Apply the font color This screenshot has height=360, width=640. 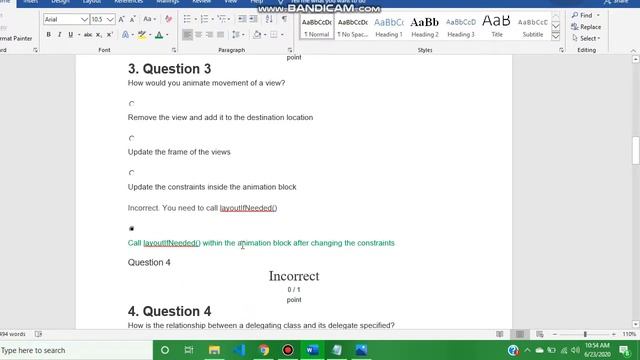click(159, 35)
